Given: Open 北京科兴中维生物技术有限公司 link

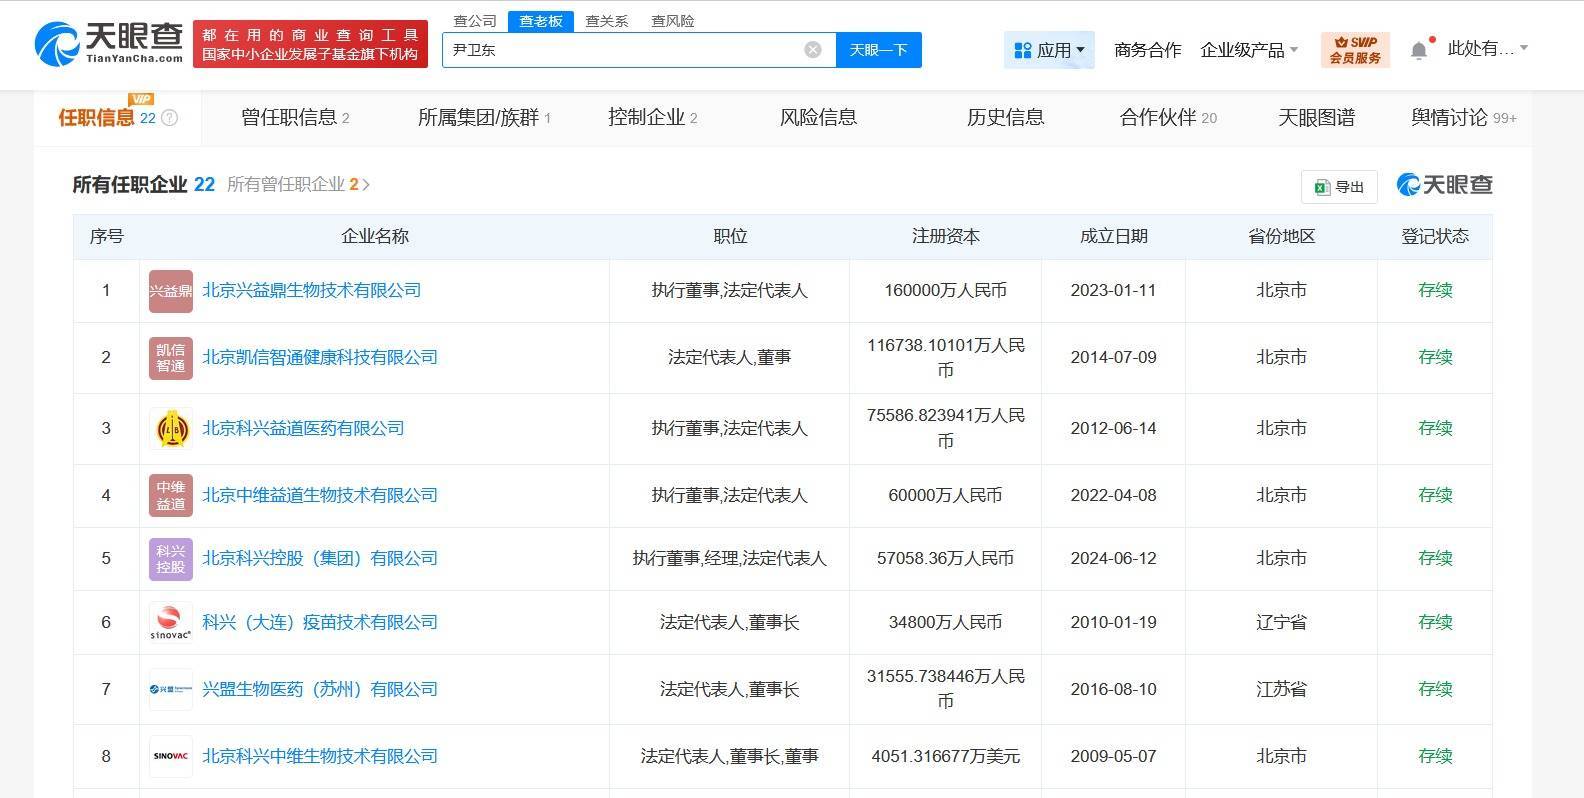Looking at the screenshot, I should pyautogui.click(x=320, y=757).
